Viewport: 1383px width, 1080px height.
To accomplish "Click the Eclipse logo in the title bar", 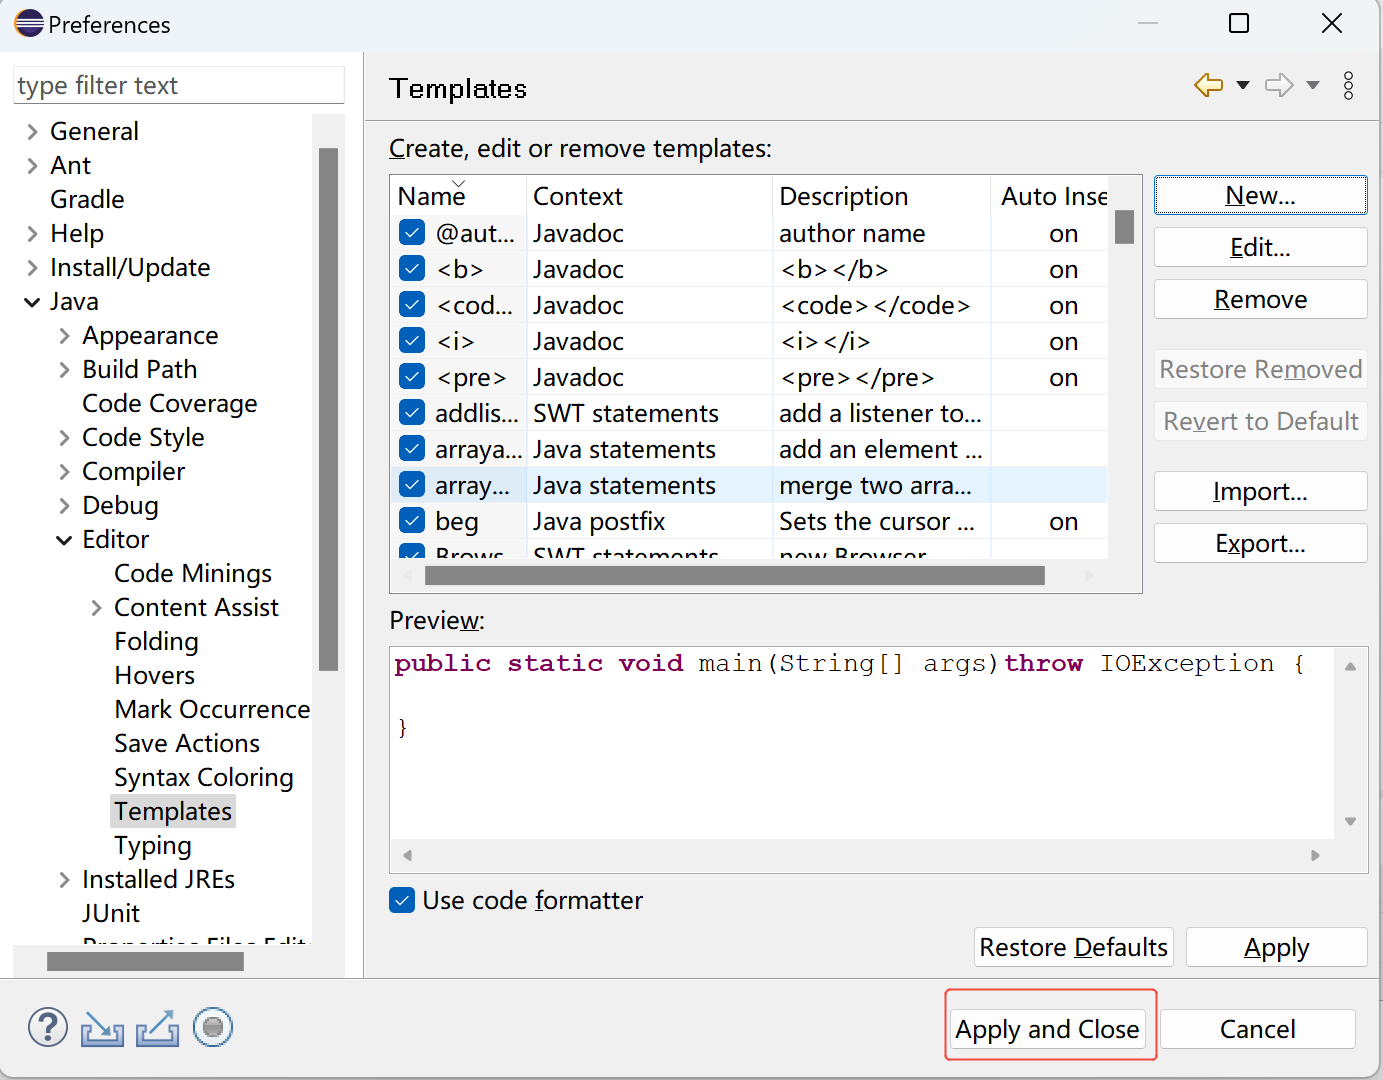I will point(29,23).
